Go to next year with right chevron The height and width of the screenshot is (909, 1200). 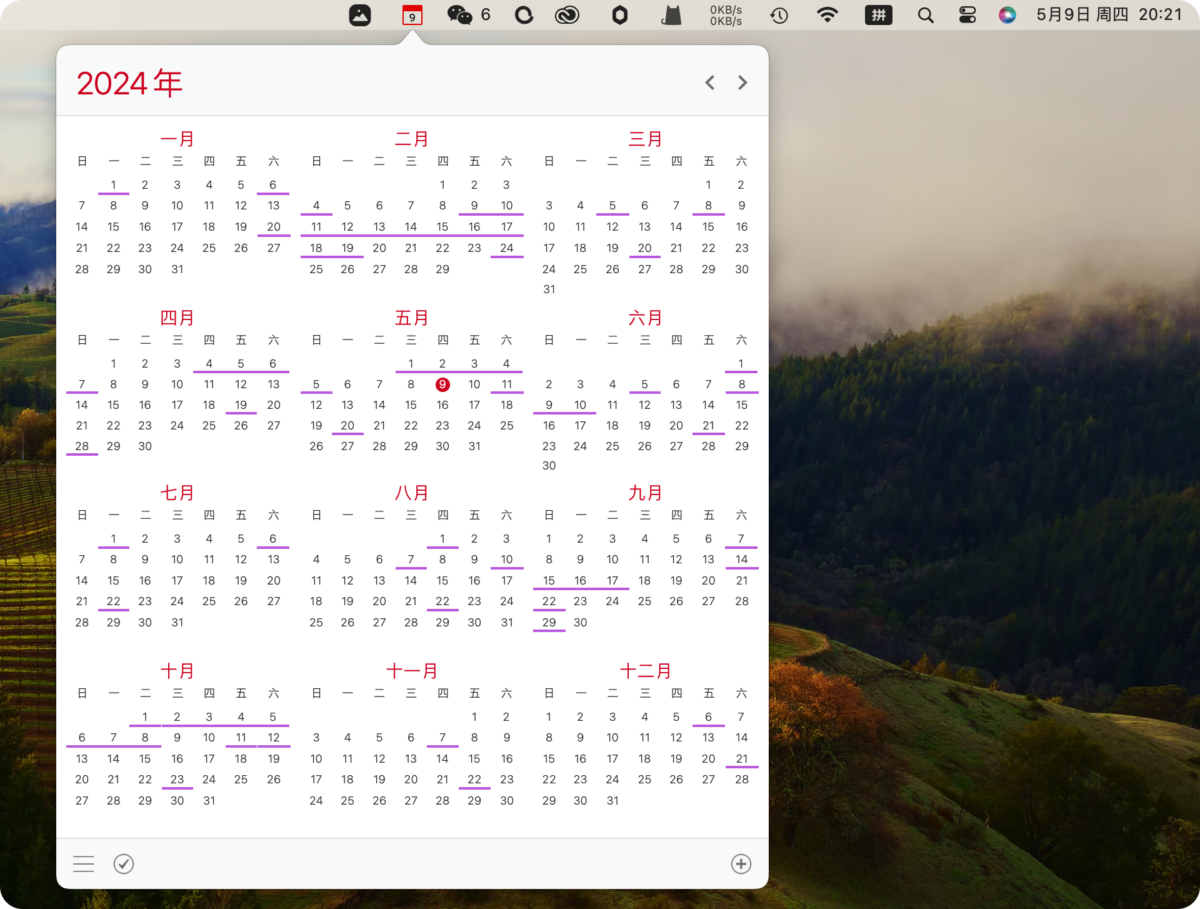pos(742,83)
